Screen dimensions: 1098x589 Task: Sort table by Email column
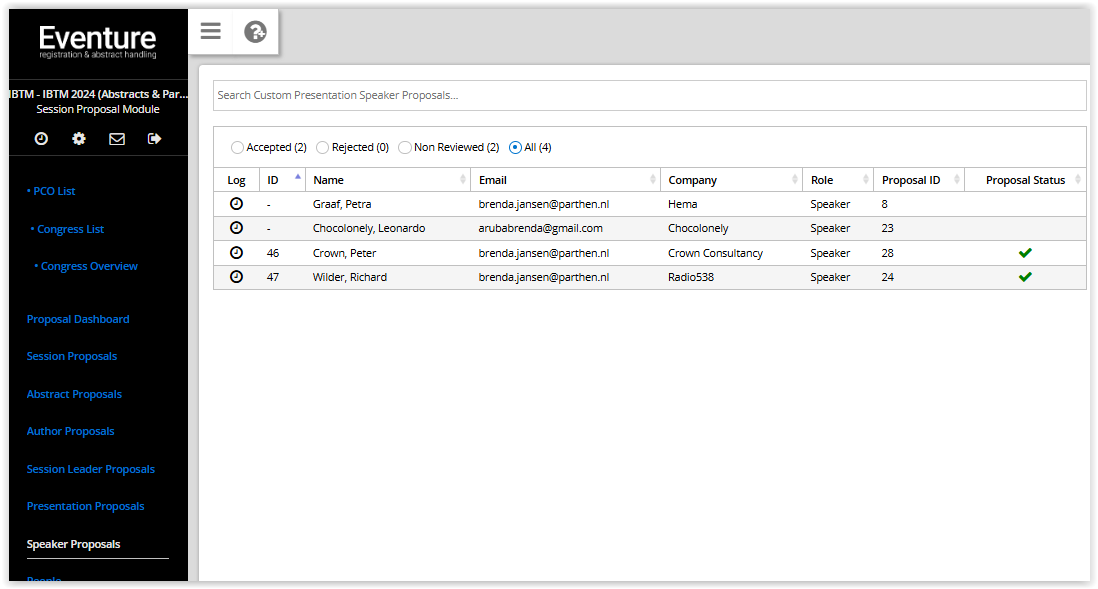click(566, 180)
